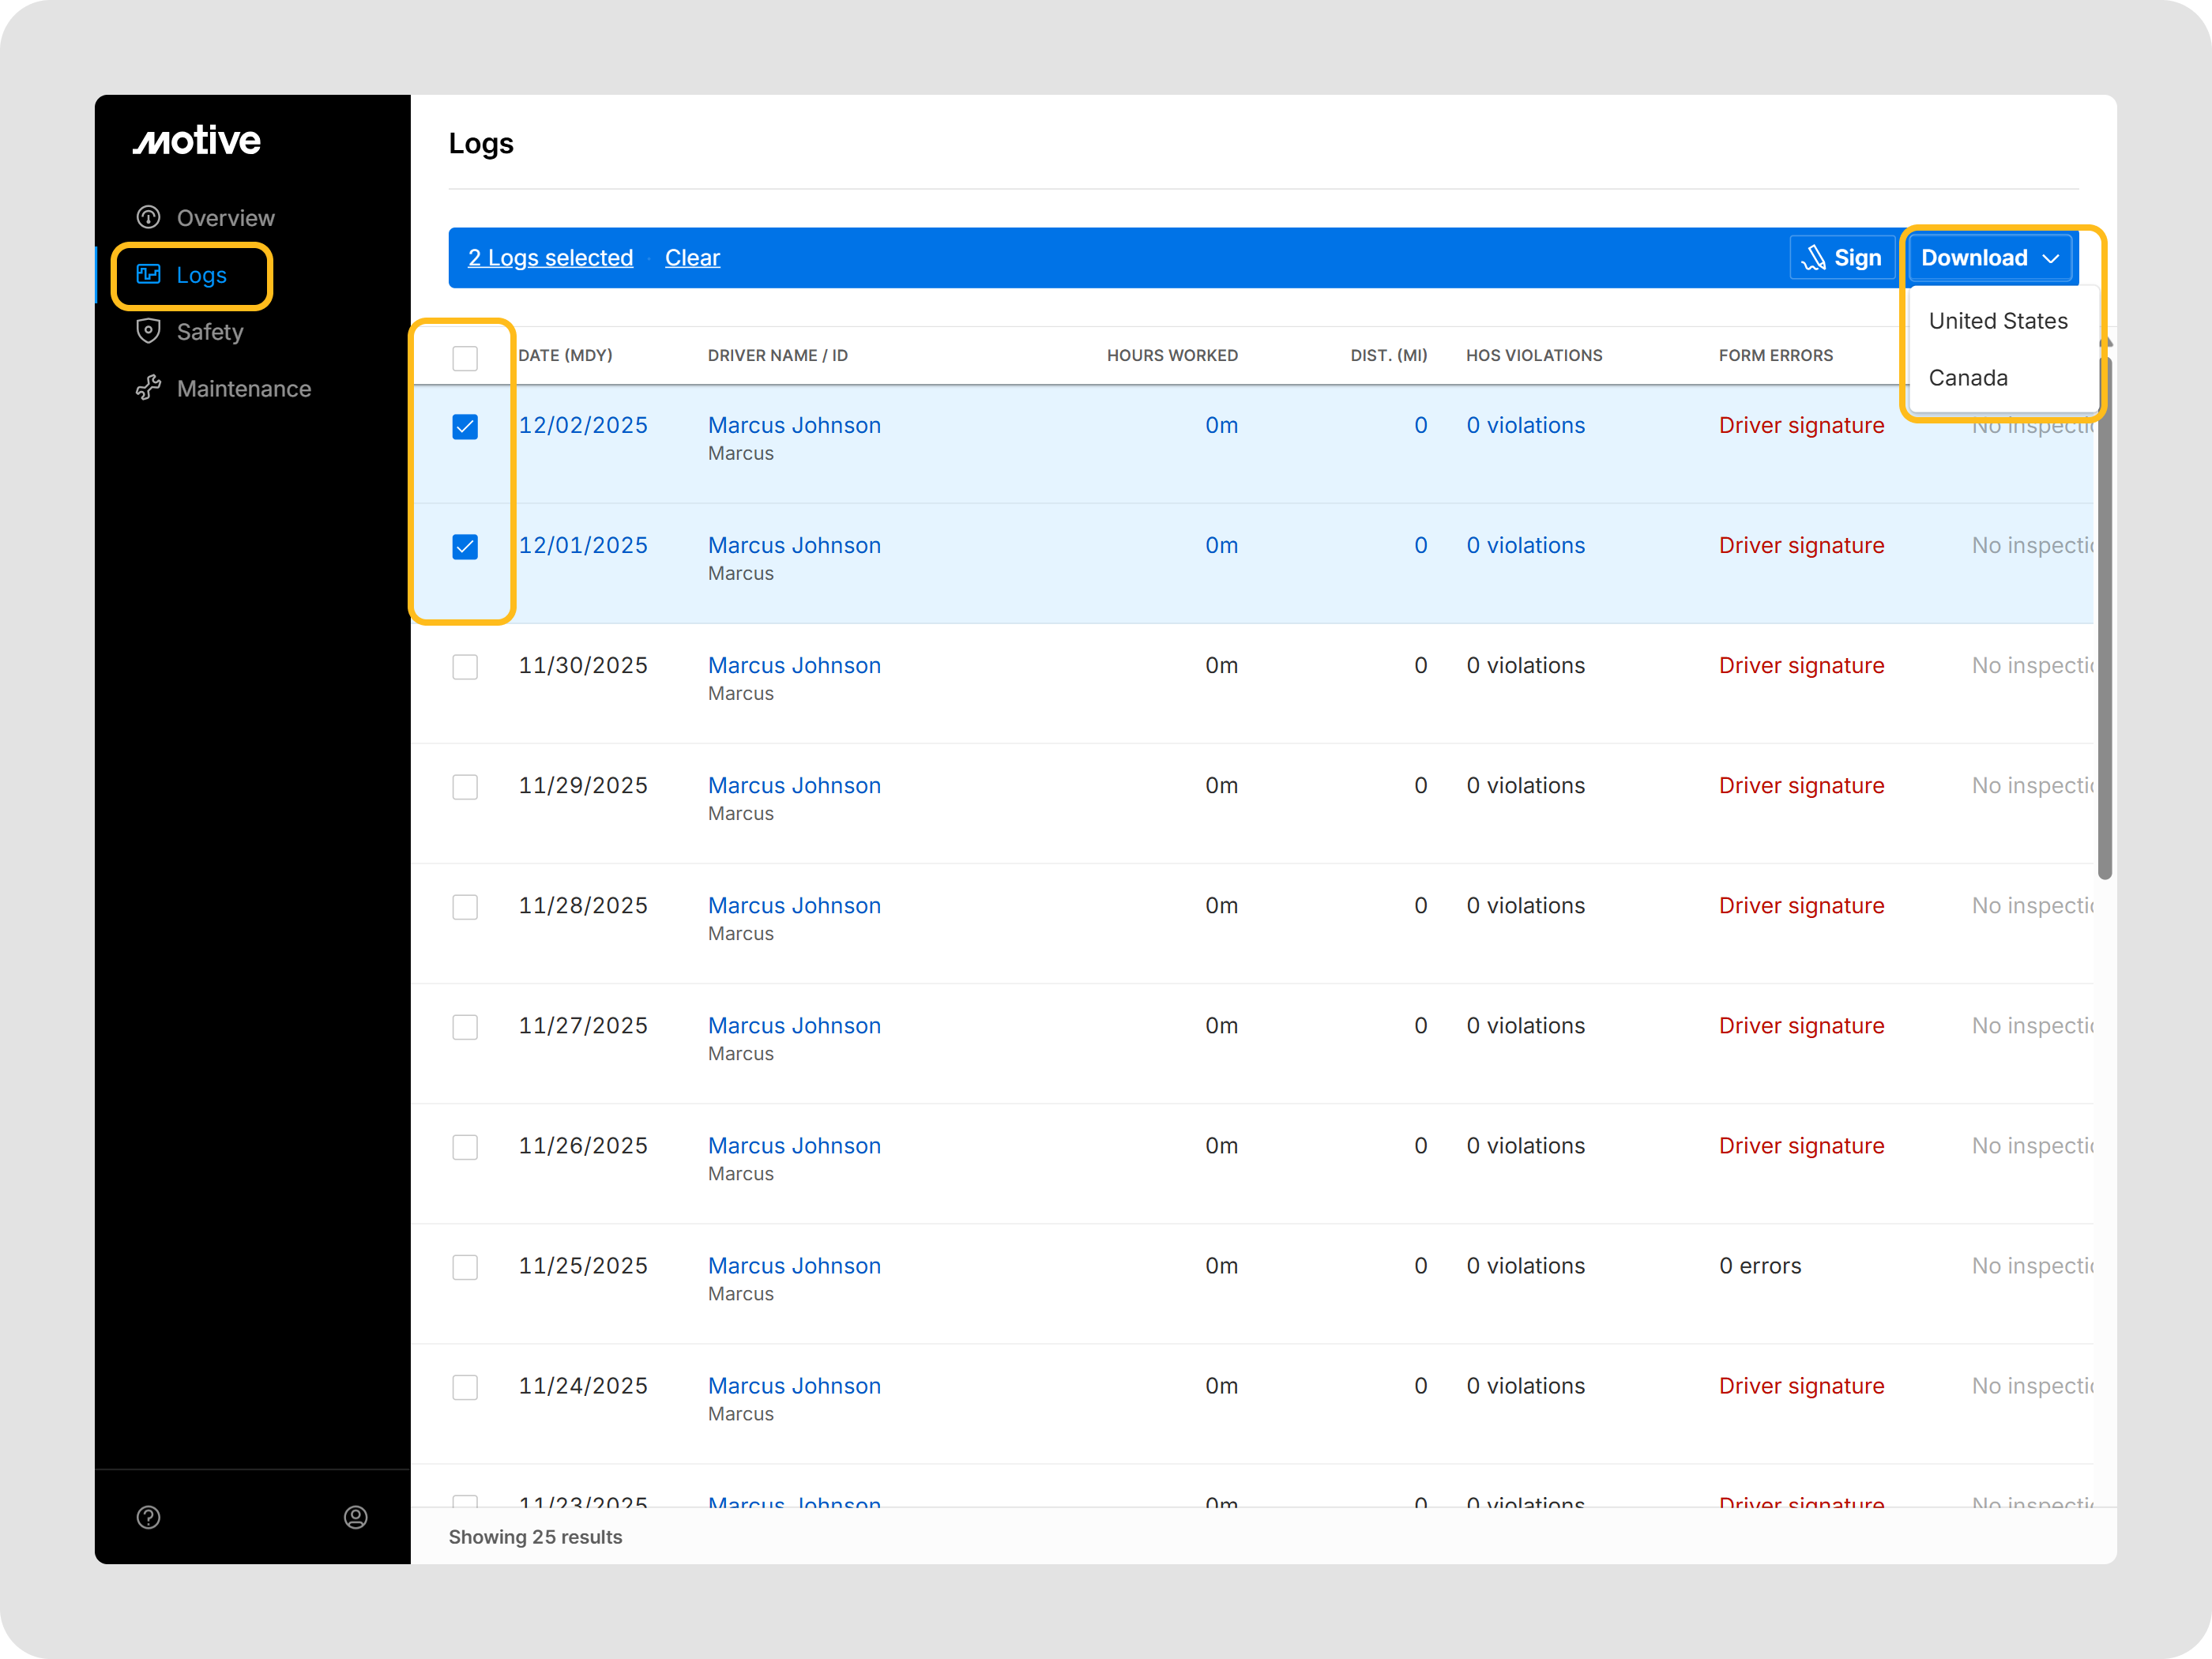Open Maintenance via its wrench icon
Screen dimensions: 2212x1659
(x=149, y=388)
